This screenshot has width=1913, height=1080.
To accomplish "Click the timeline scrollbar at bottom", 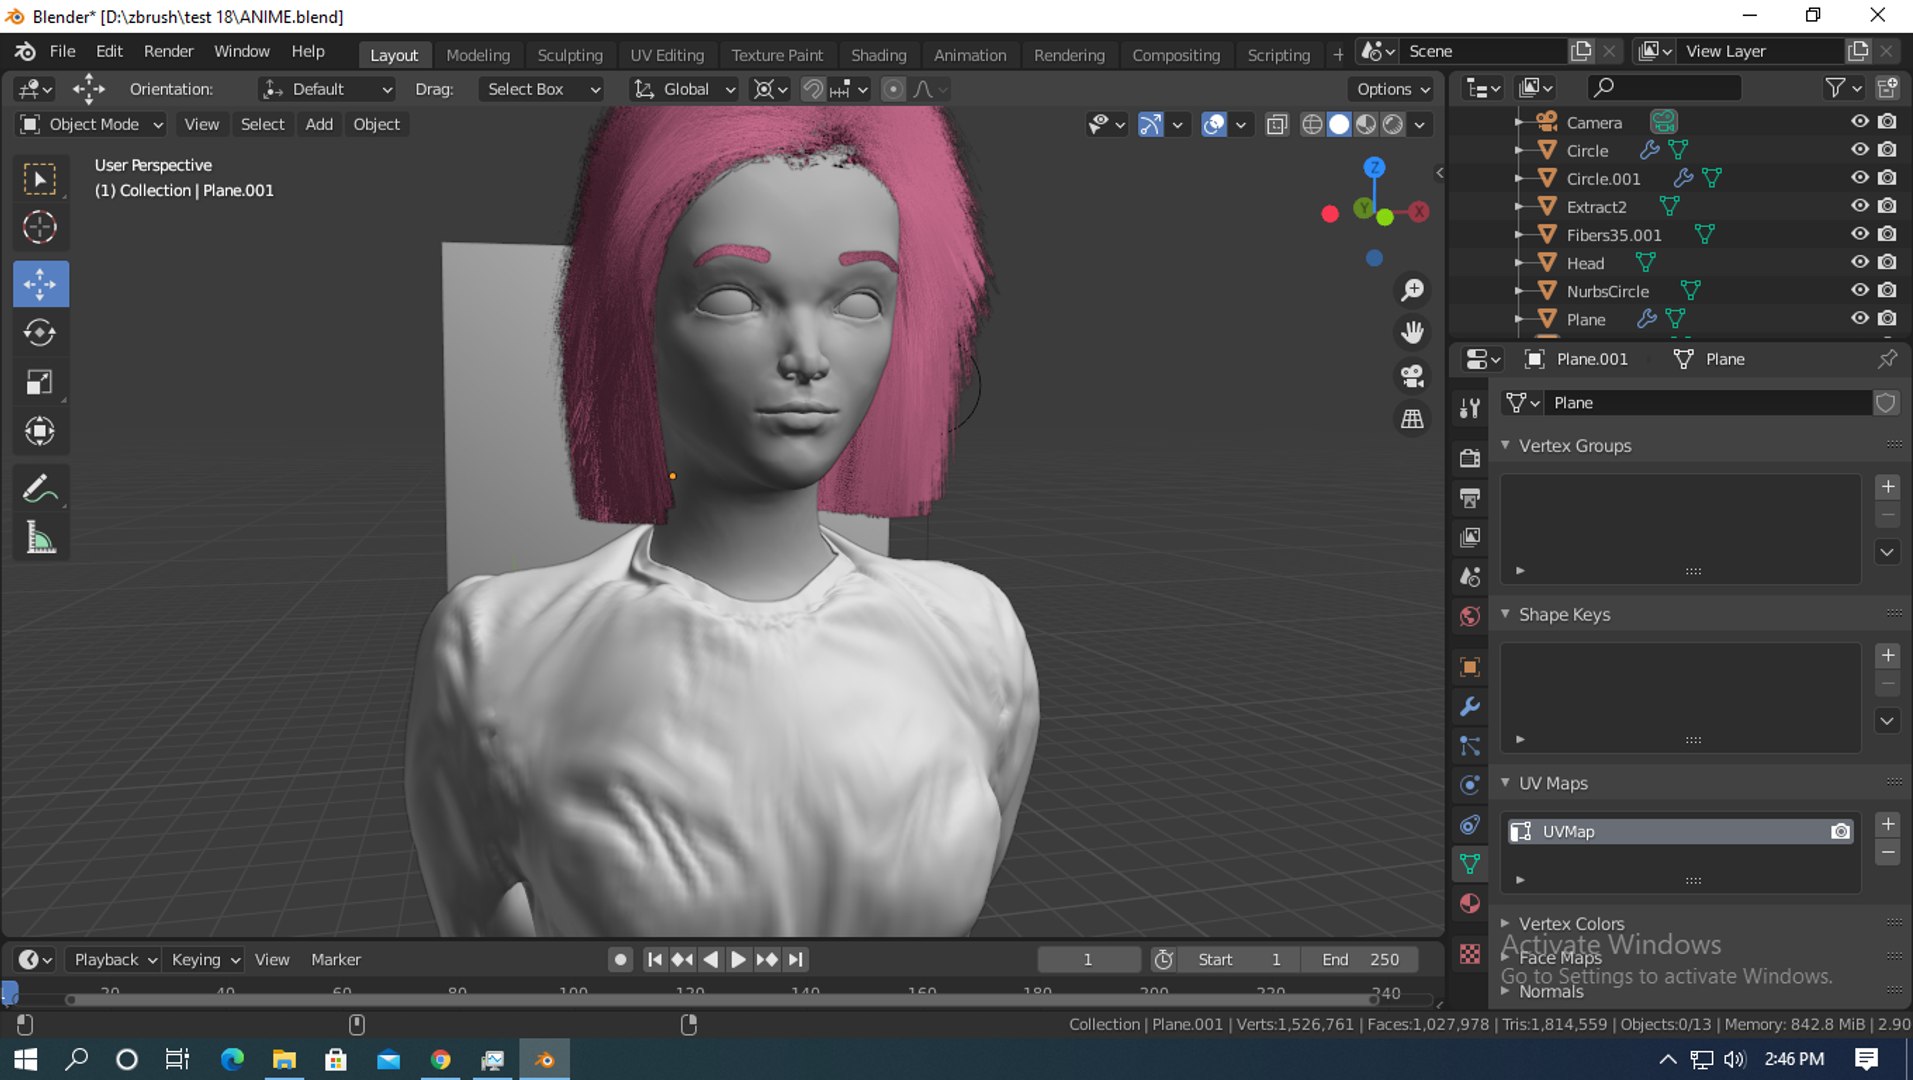I will (720, 1000).
